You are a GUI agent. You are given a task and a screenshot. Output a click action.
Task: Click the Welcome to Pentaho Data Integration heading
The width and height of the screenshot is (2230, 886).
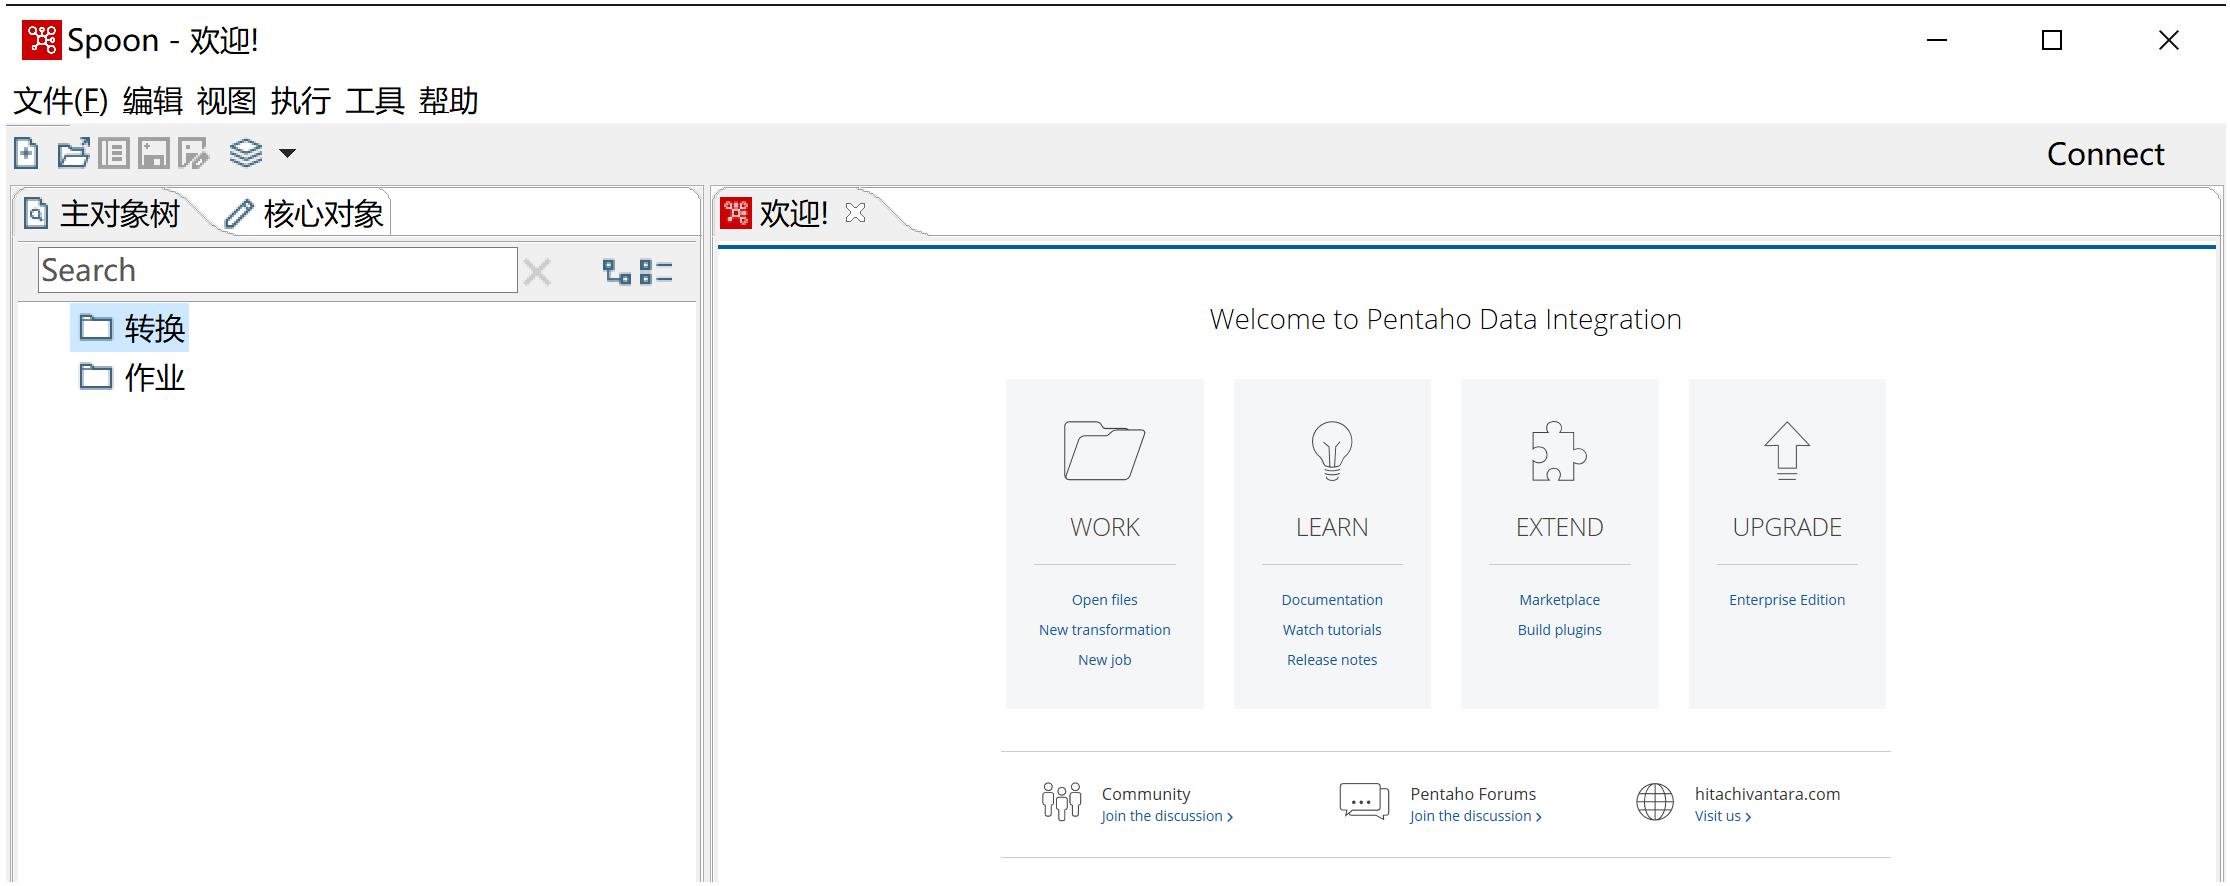[1445, 320]
